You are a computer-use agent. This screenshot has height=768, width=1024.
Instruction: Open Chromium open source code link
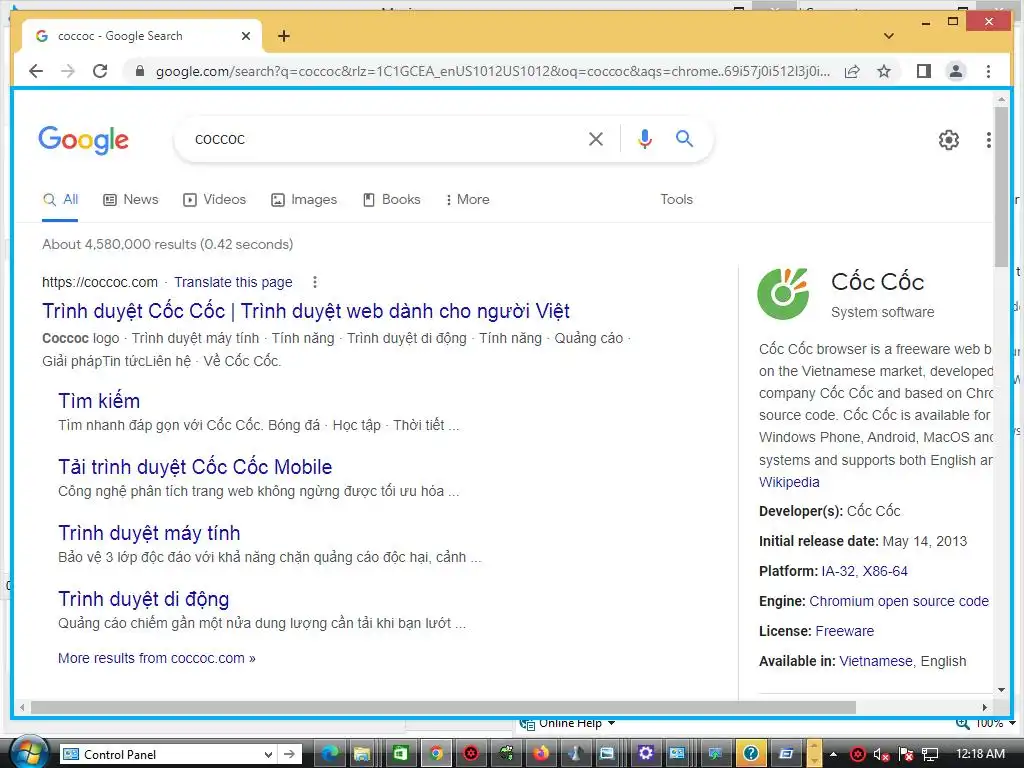click(x=899, y=601)
